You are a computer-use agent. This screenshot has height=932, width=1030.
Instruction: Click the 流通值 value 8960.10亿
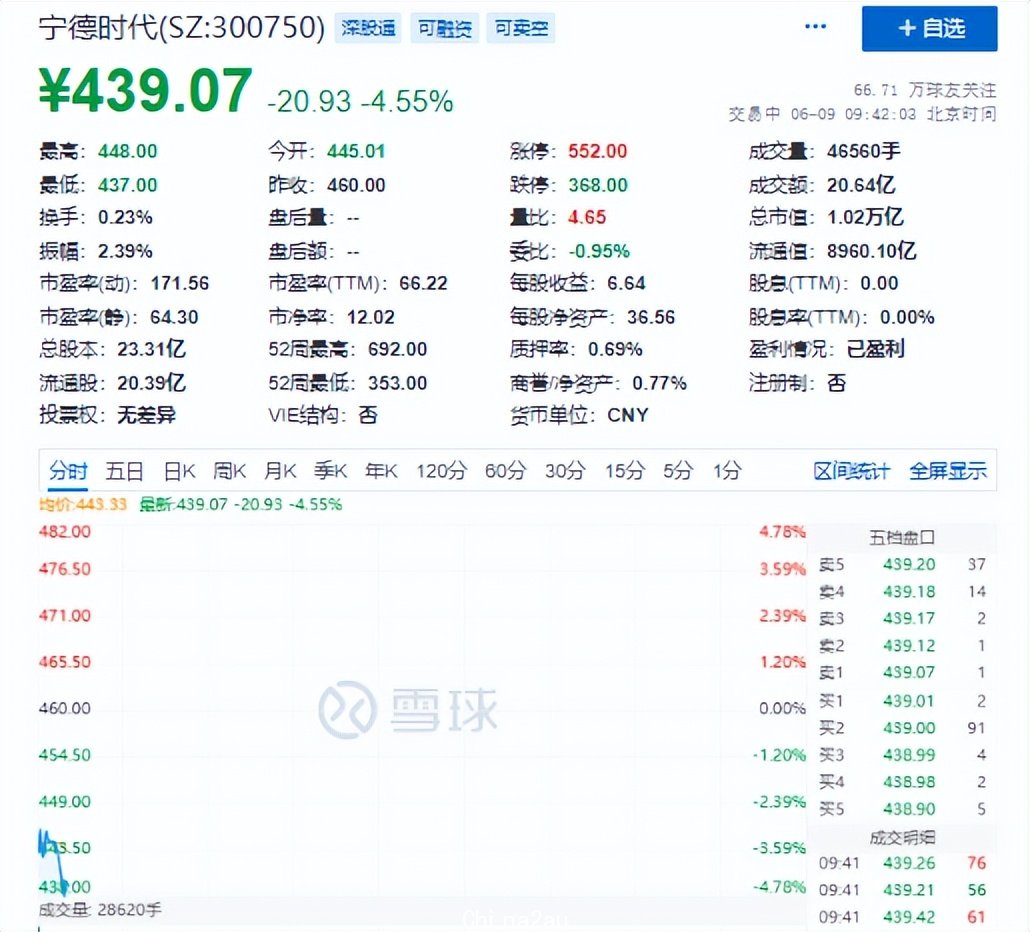[871, 251]
